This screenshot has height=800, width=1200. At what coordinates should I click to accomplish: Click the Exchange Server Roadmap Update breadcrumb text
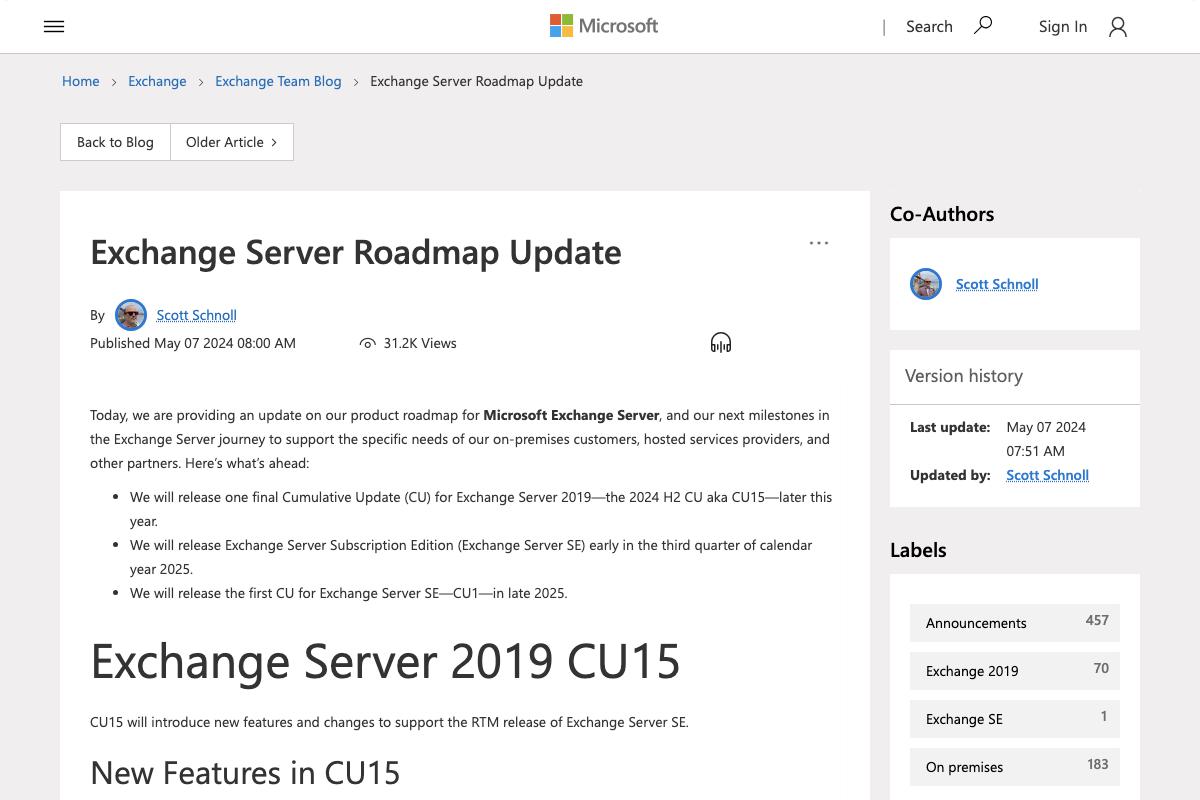pos(476,81)
